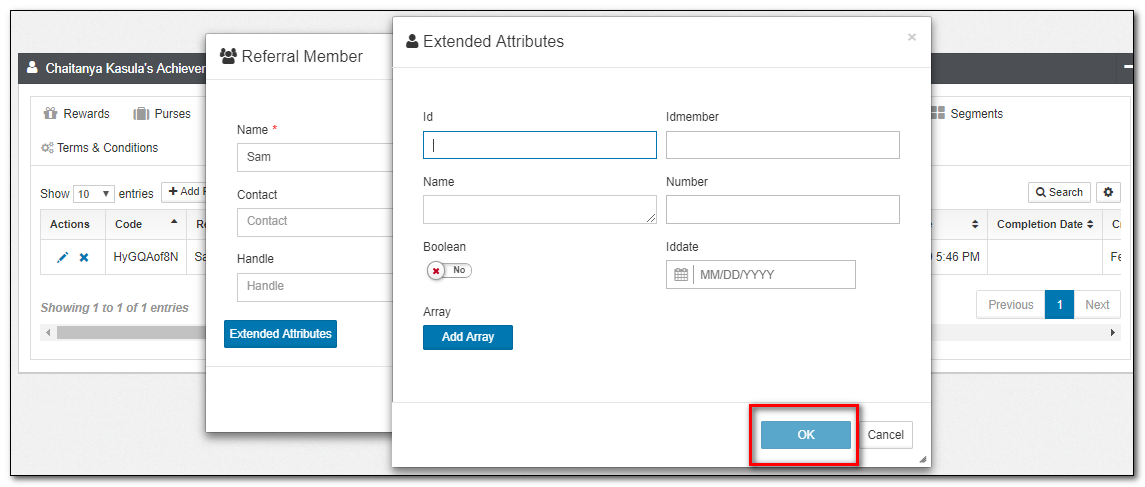Click the calendar icon in Iddate field
This screenshot has width=1145, height=487.
coord(681,275)
